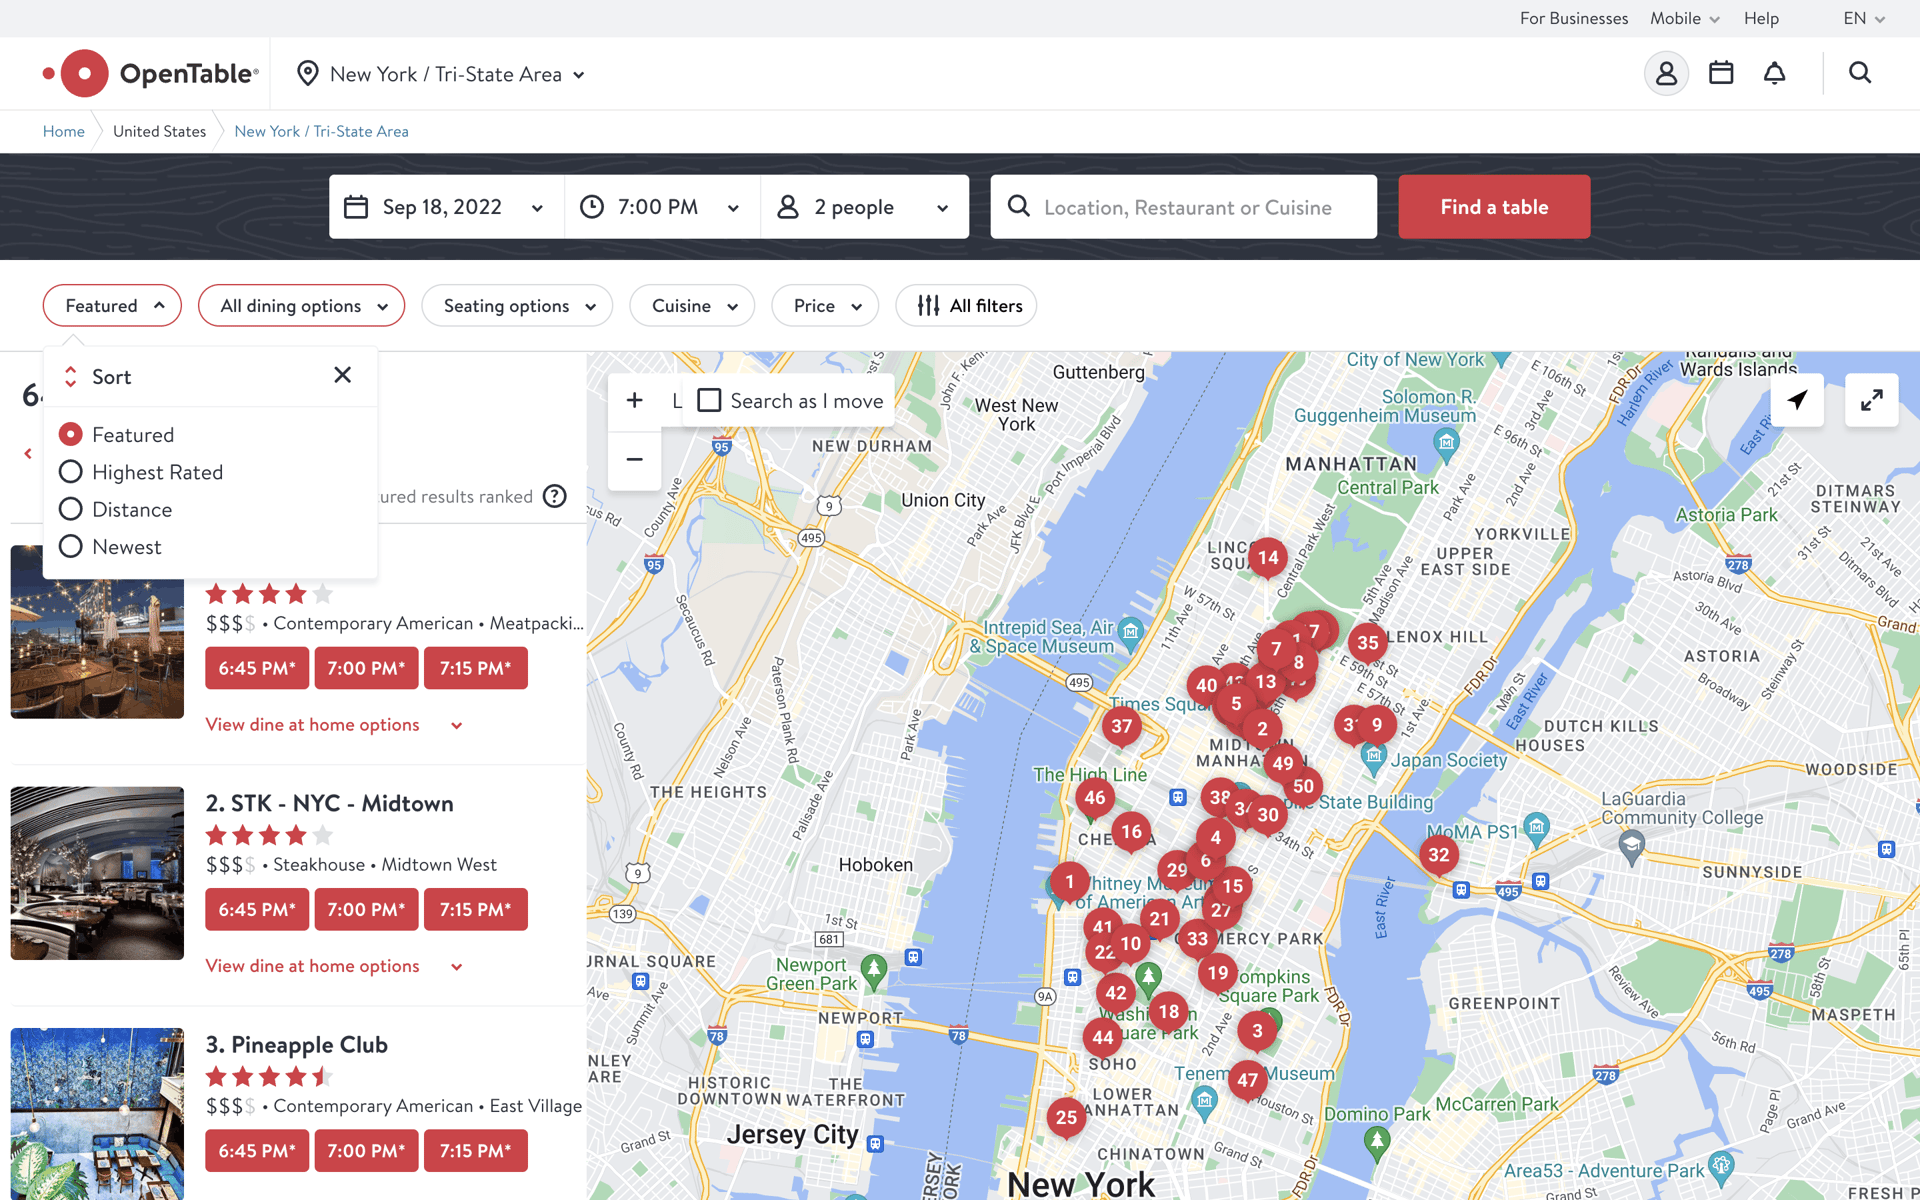
Task: Select map pin 19
Action: [x=1217, y=973]
